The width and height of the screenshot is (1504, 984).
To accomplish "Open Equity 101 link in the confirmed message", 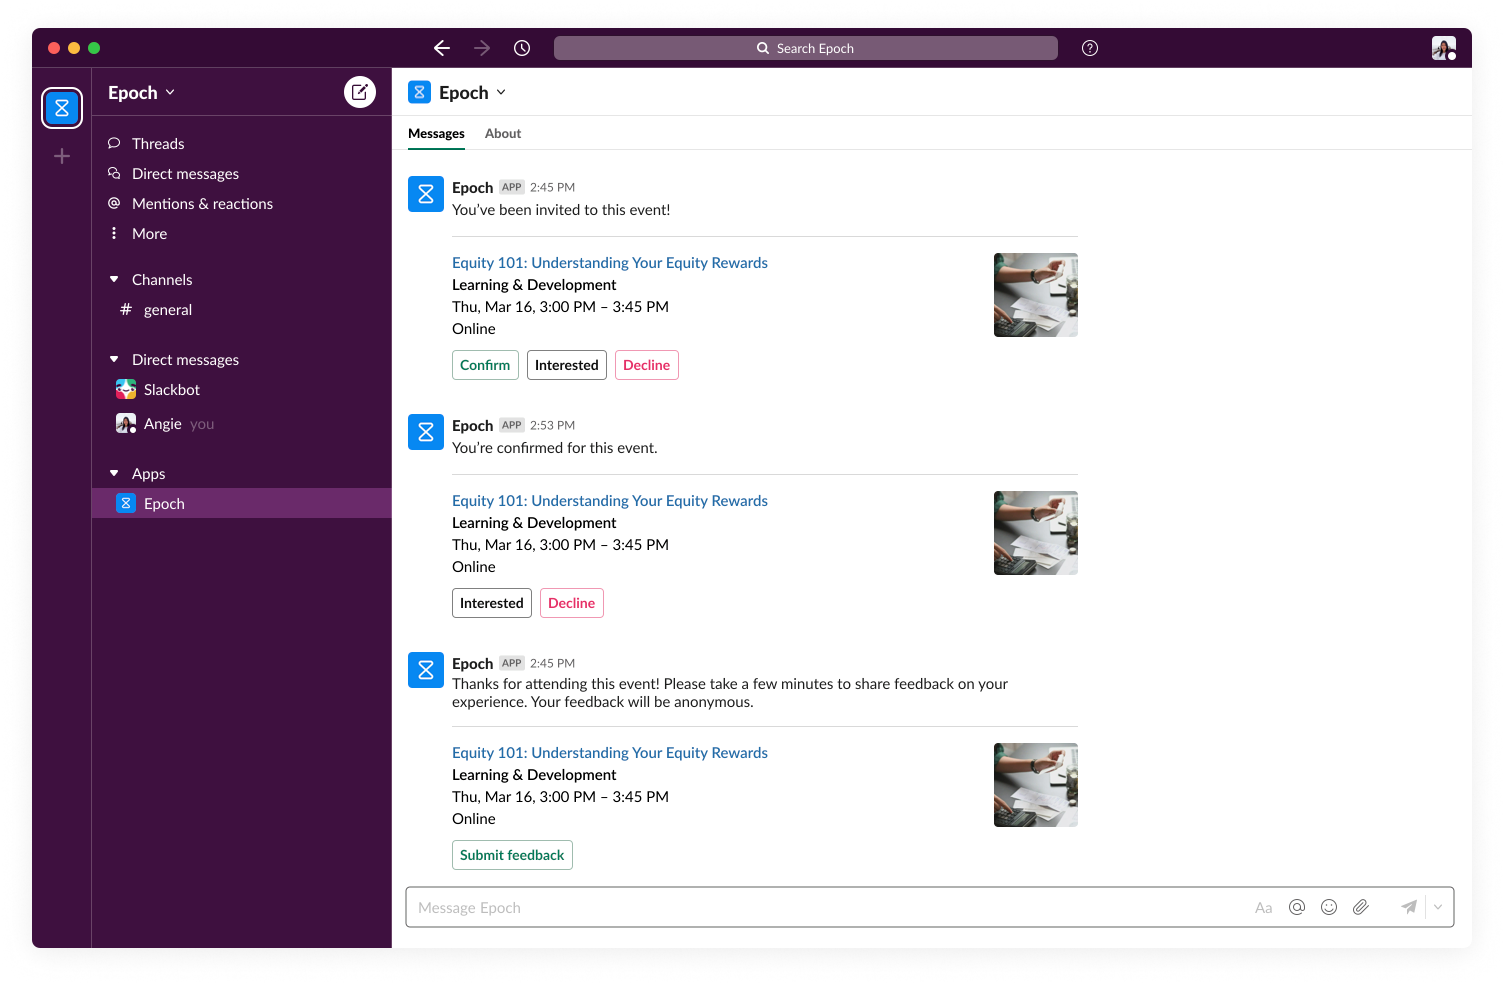I will coord(610,501).
